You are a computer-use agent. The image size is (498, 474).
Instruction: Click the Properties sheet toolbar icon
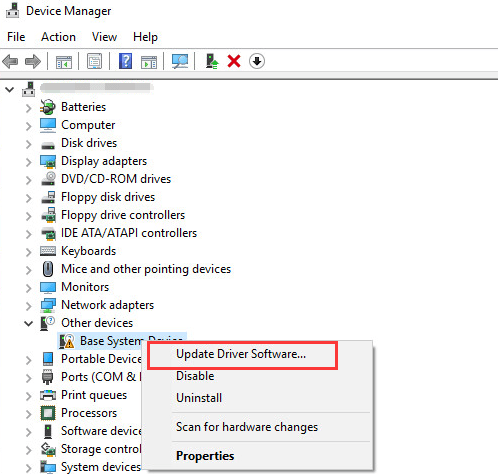click(95, 61)
